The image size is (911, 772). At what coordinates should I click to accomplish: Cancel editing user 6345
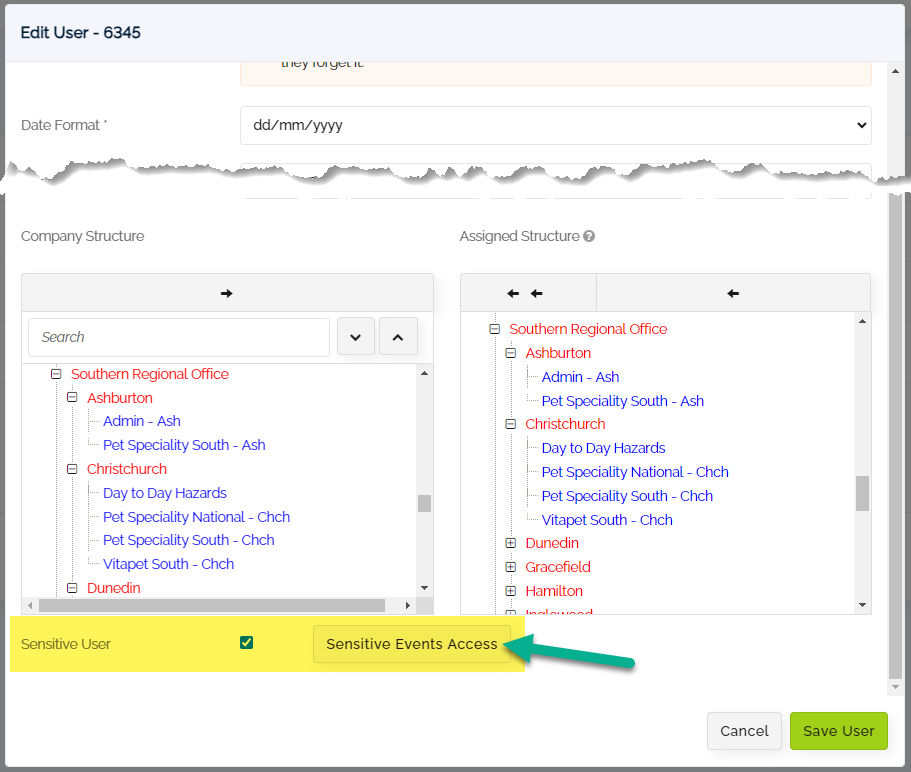tap(744, 731)
